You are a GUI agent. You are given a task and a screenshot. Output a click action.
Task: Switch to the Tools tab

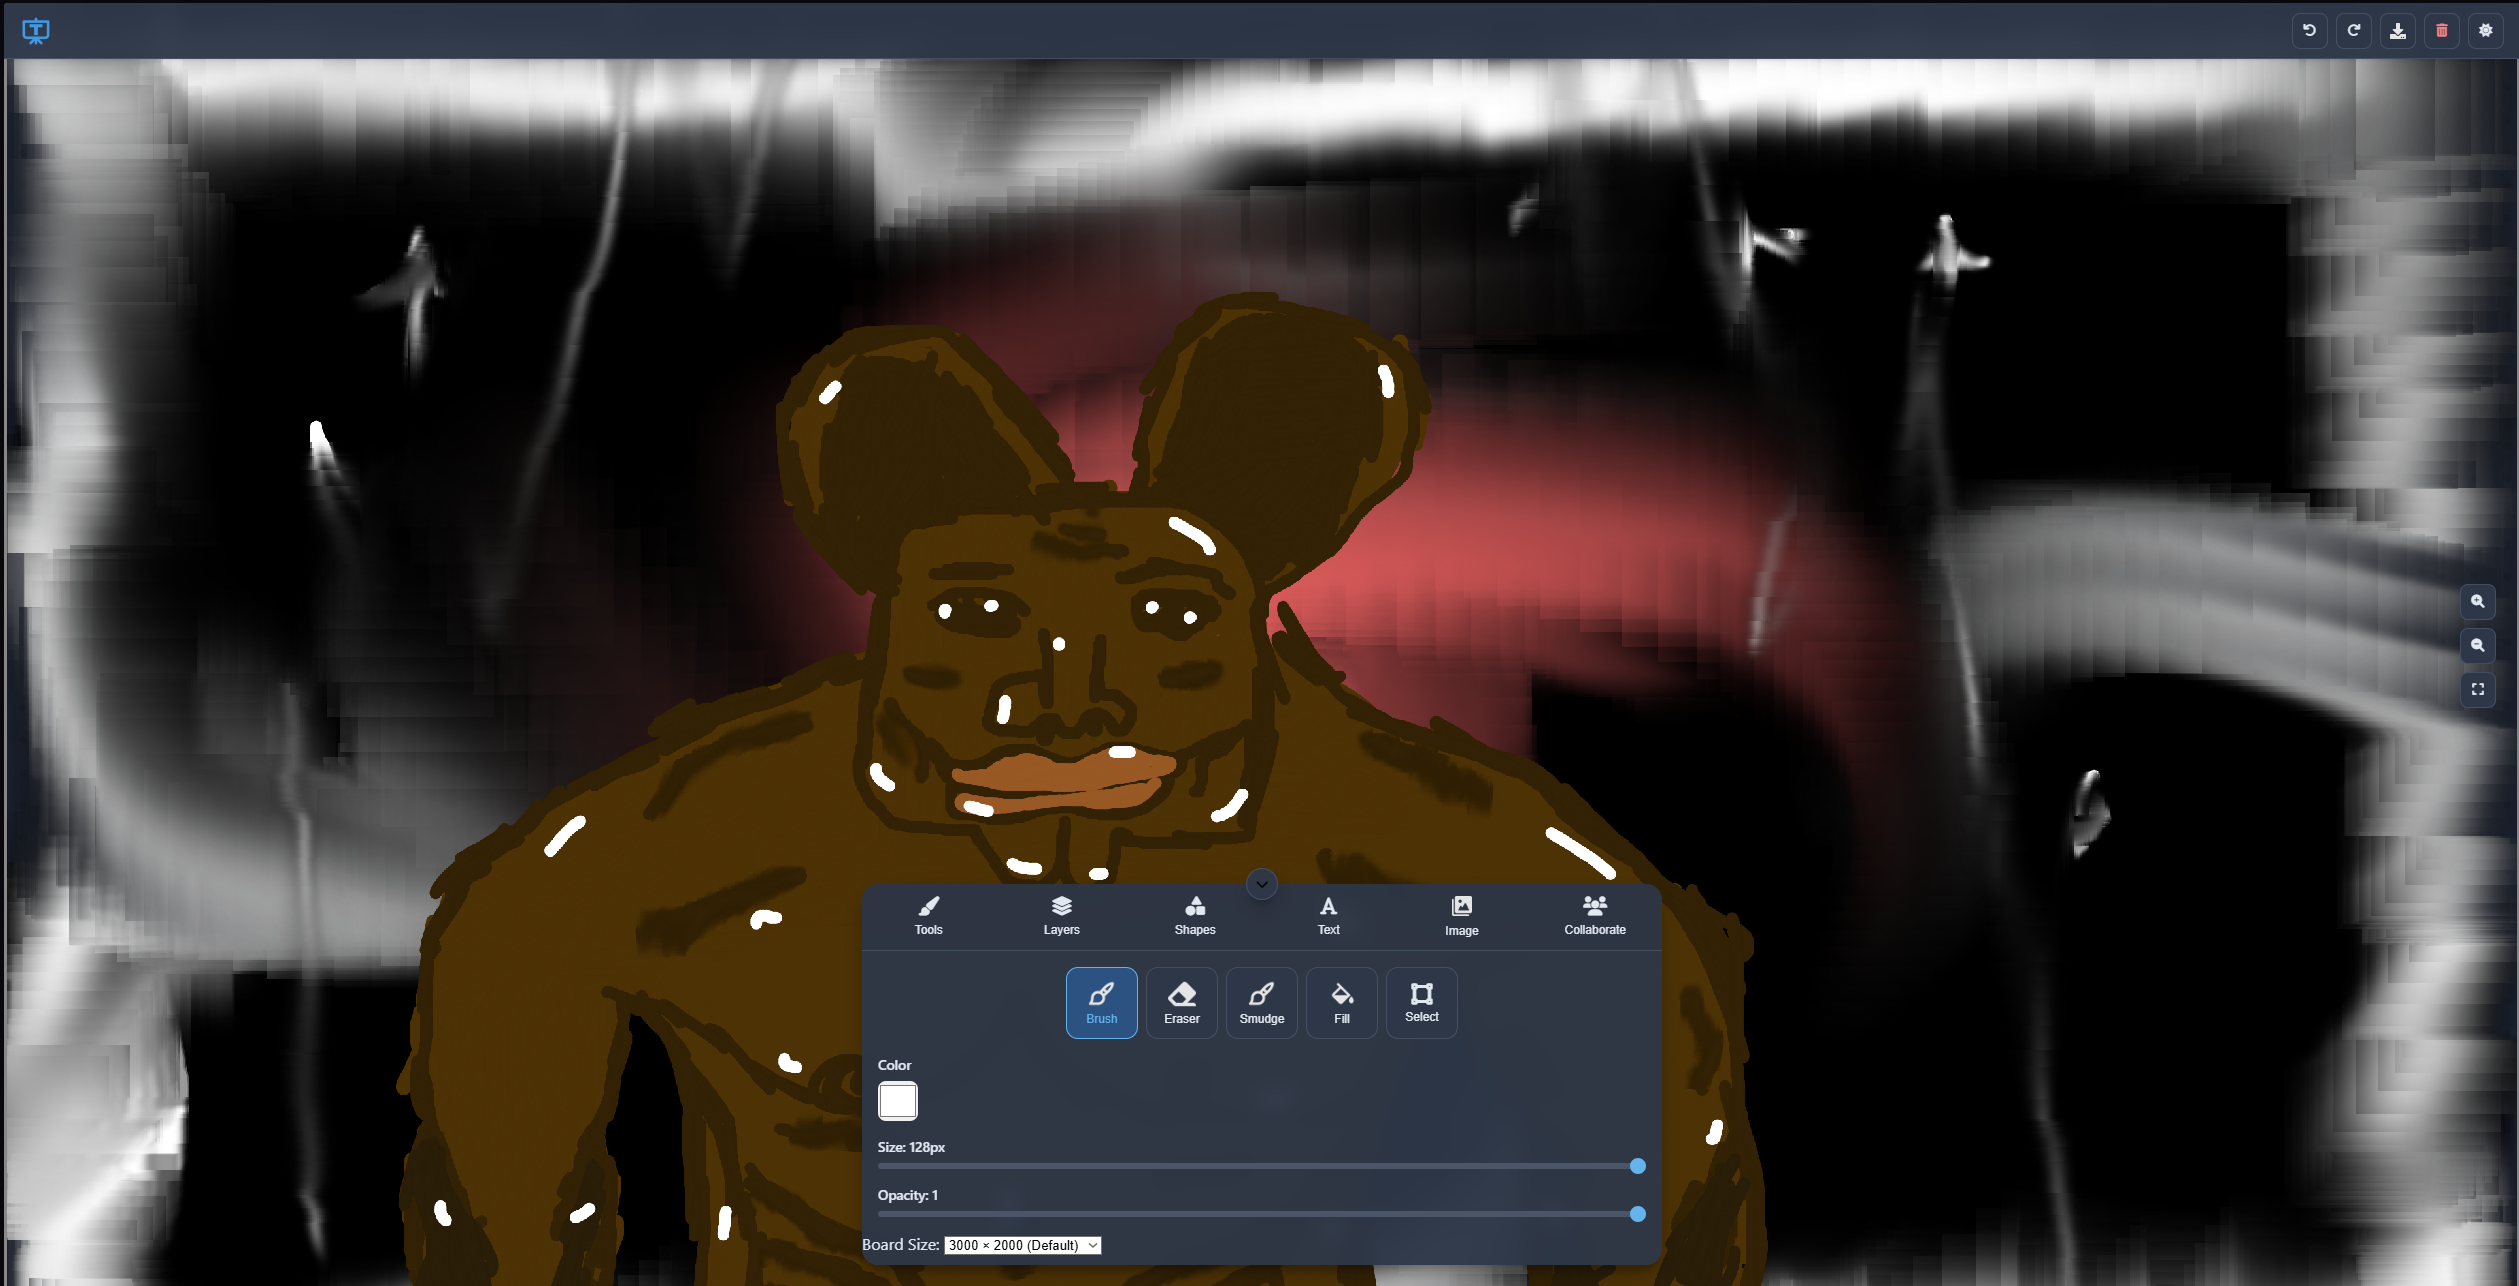click(x=928, y=916)
